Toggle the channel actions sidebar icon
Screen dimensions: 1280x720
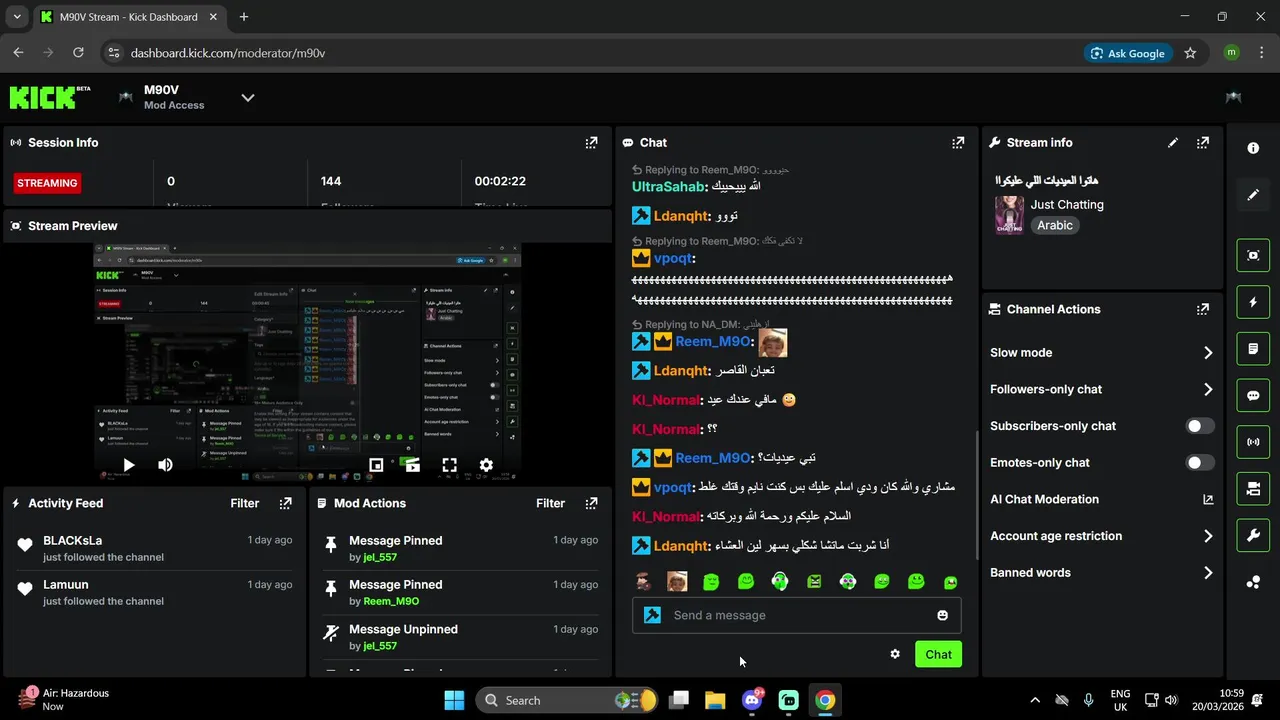click(x=1253, y=488)
